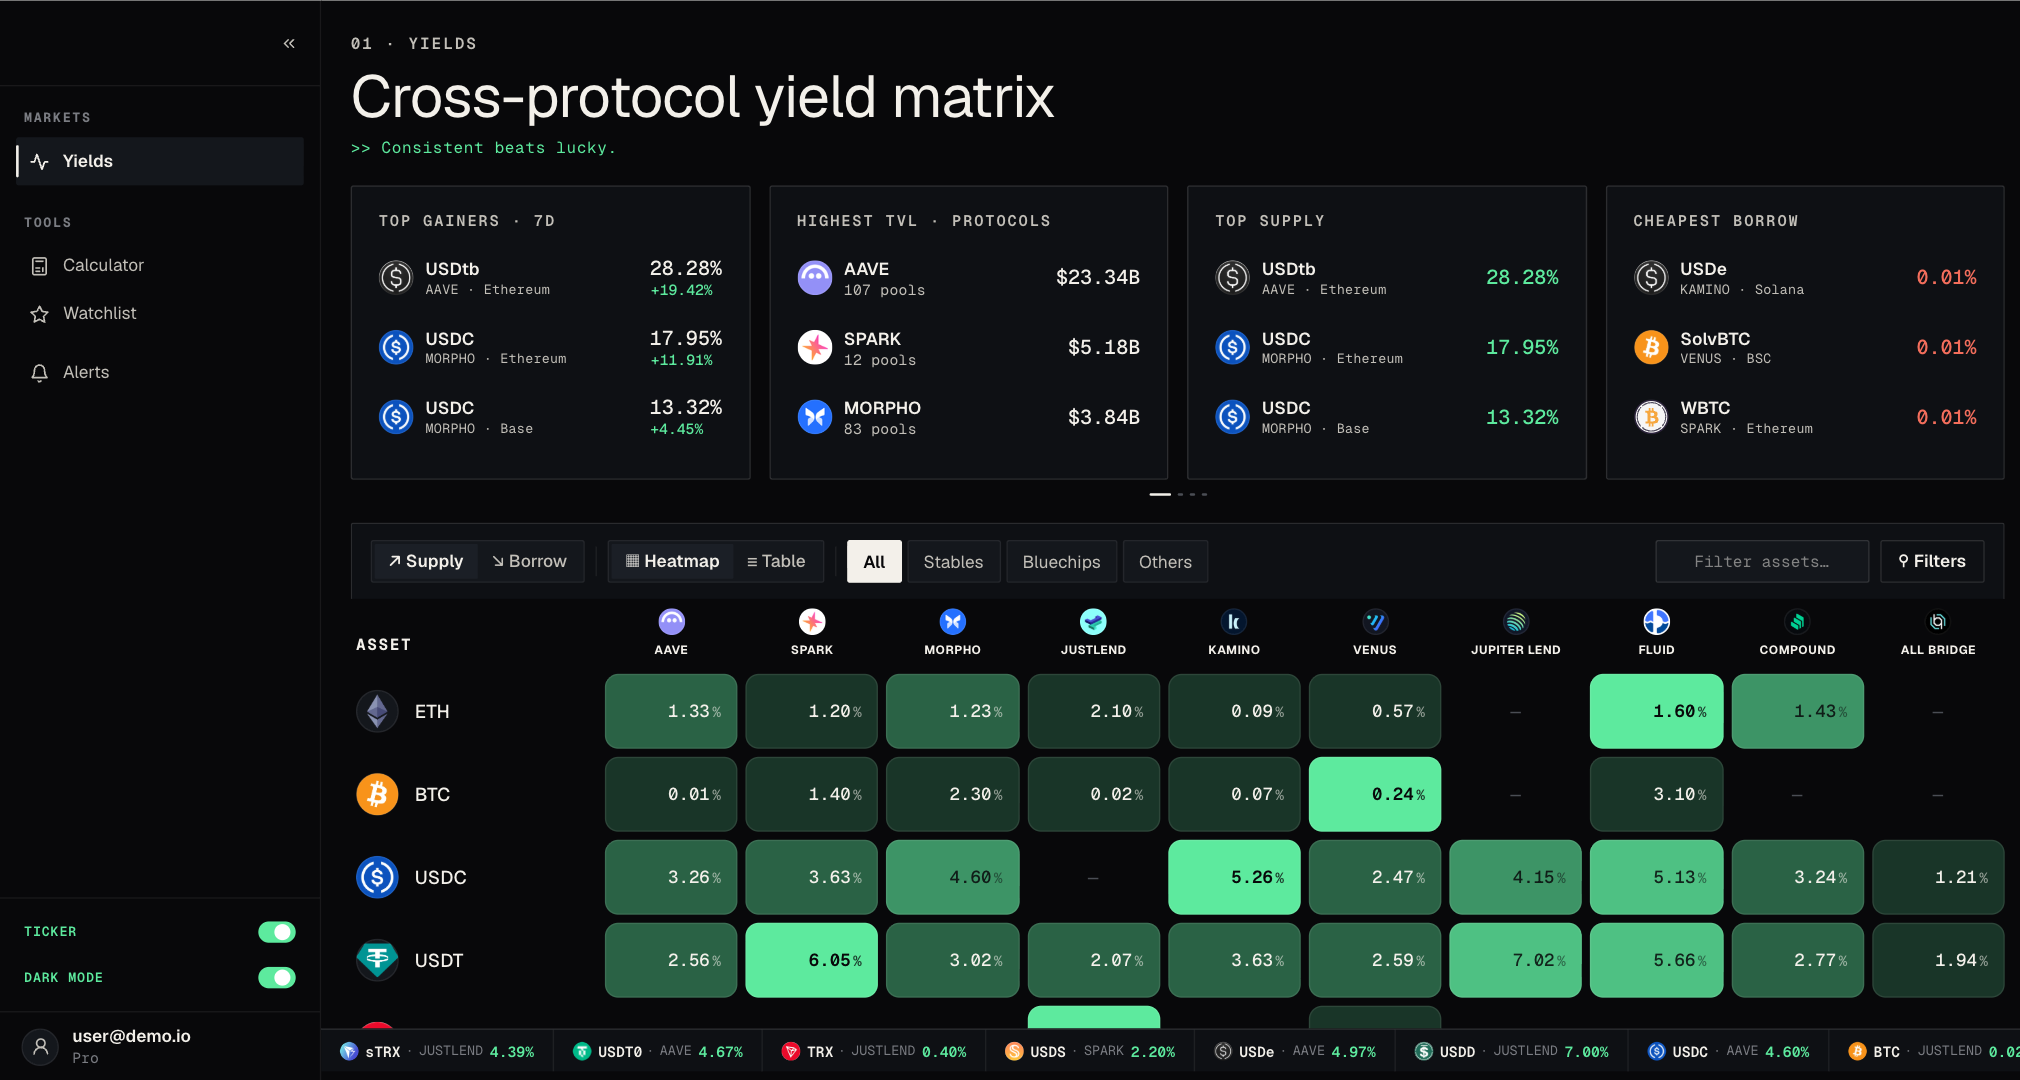The image size is (2020, 1080).
Task: Switch to Borrow rates view
Action: [x=530, y=561]
